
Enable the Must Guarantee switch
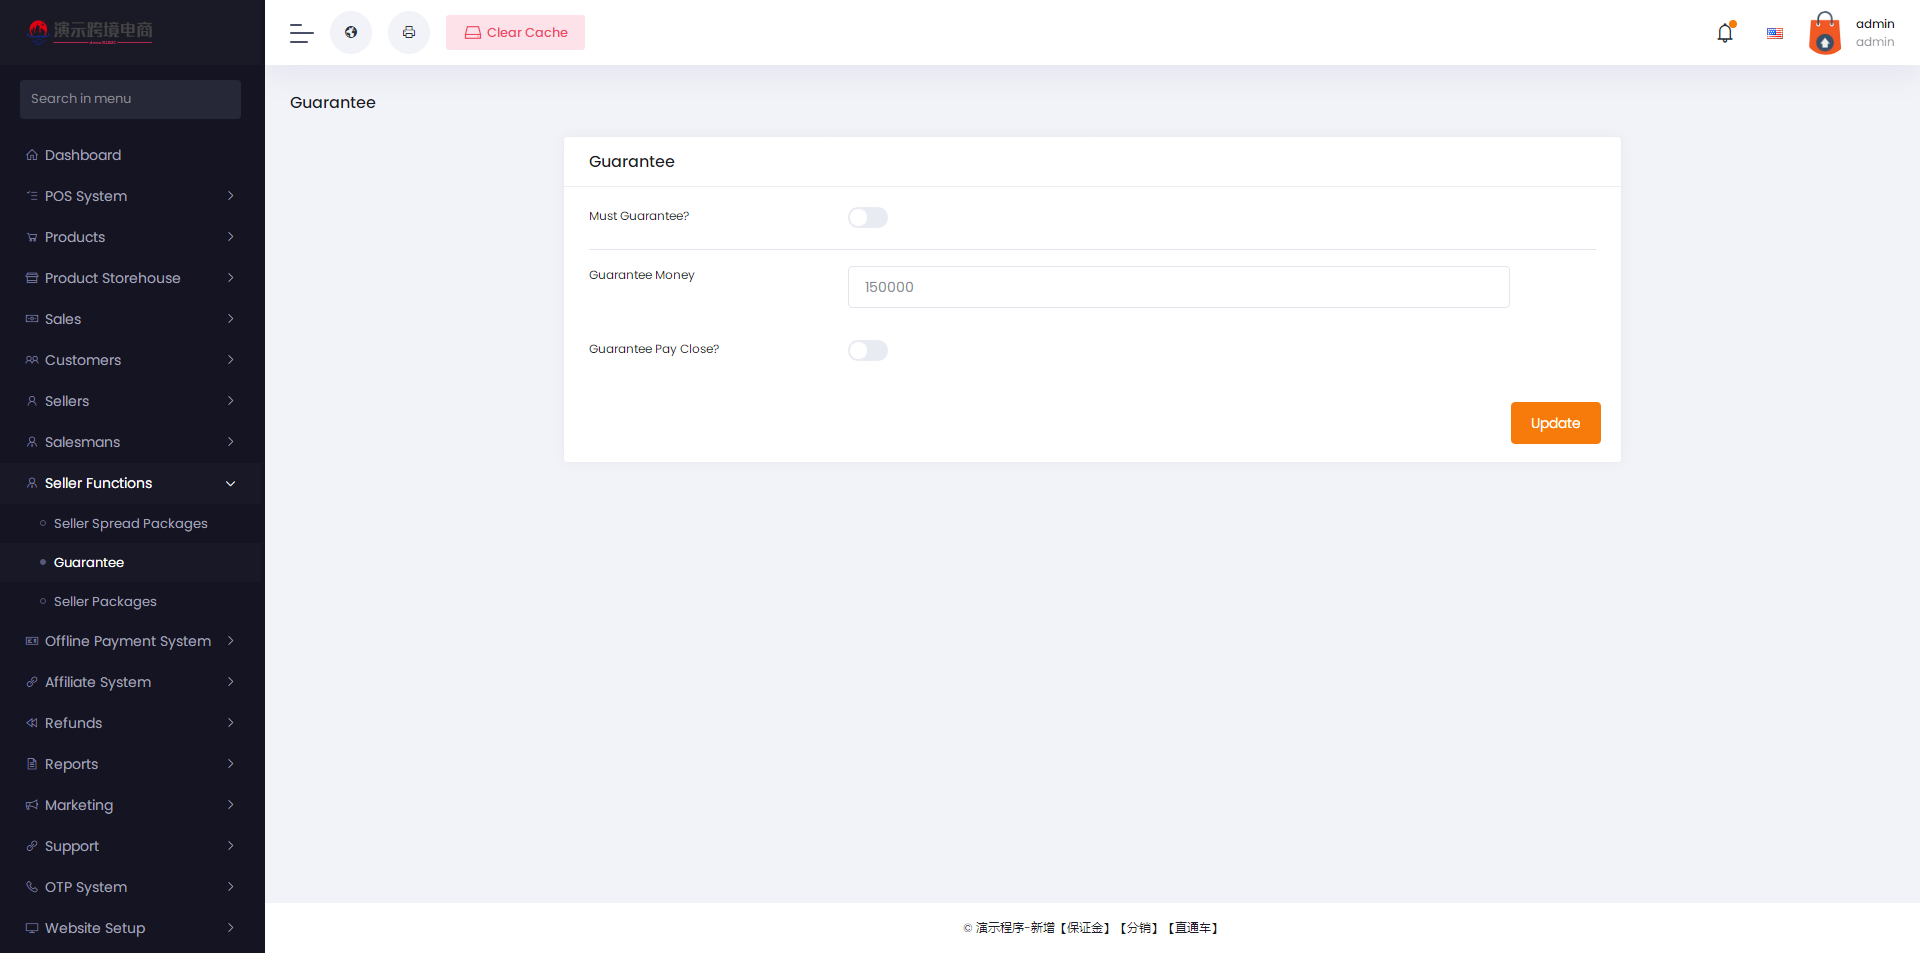[868, 217]
